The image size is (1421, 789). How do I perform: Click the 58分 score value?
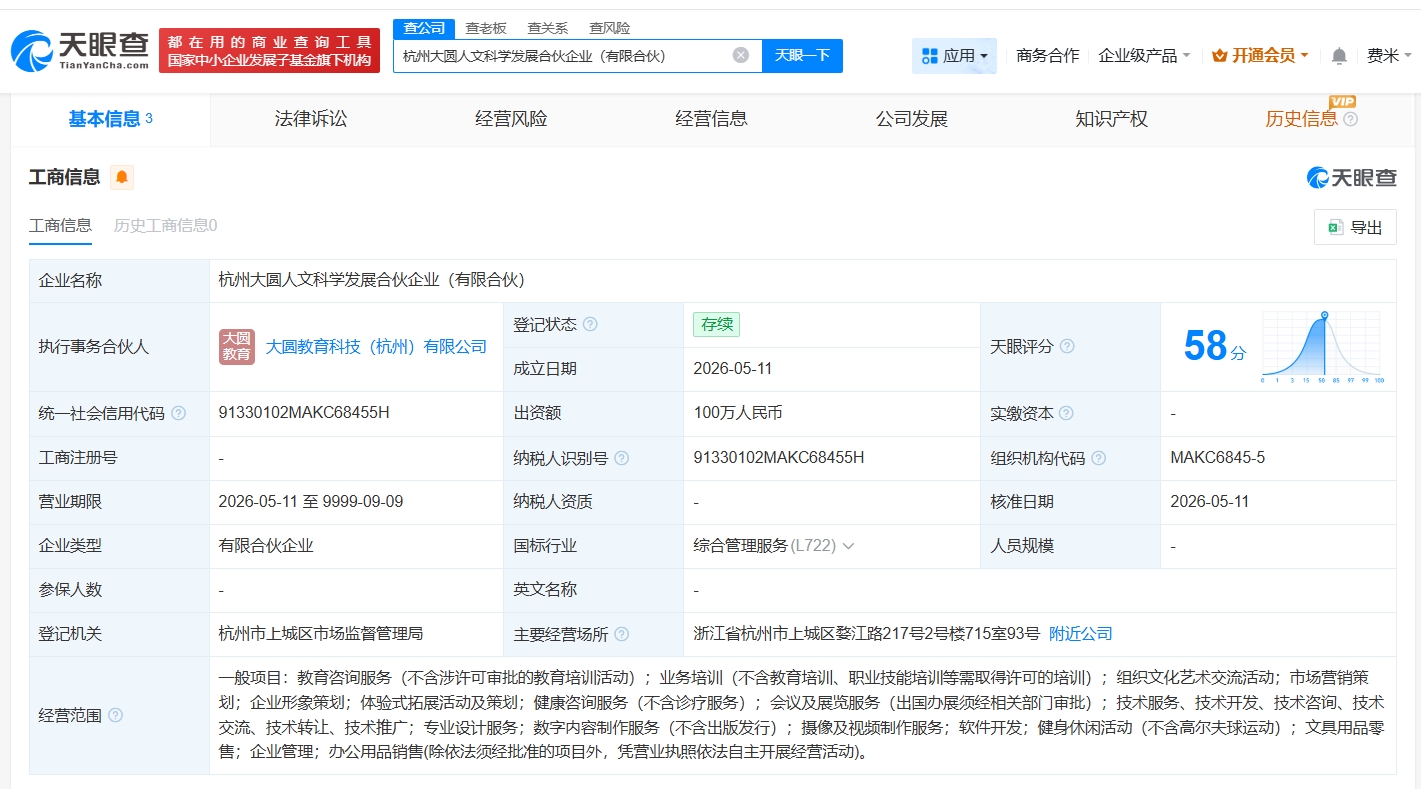(x=1214, y=346)
